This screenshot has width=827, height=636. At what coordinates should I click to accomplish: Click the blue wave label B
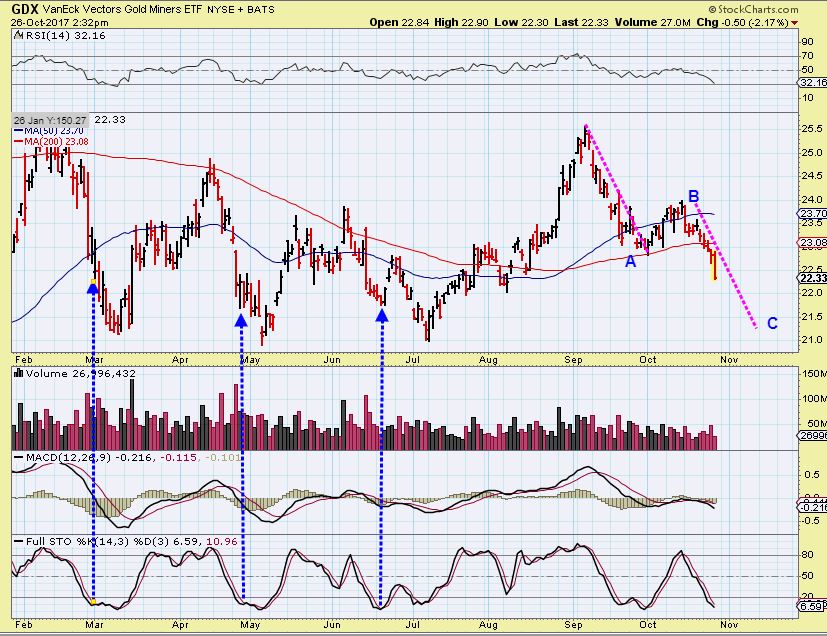(x=694, y=197)
